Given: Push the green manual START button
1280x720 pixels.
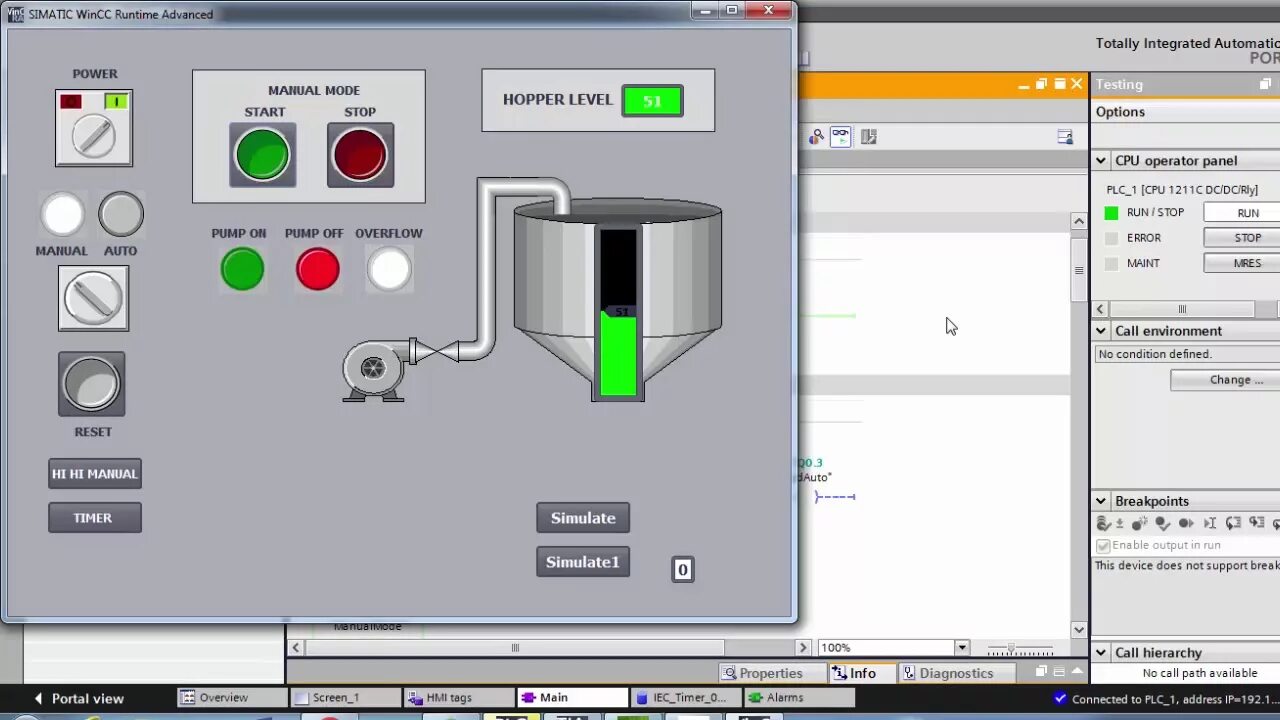Looking at the screenshot, I should (x=263, y=155).
